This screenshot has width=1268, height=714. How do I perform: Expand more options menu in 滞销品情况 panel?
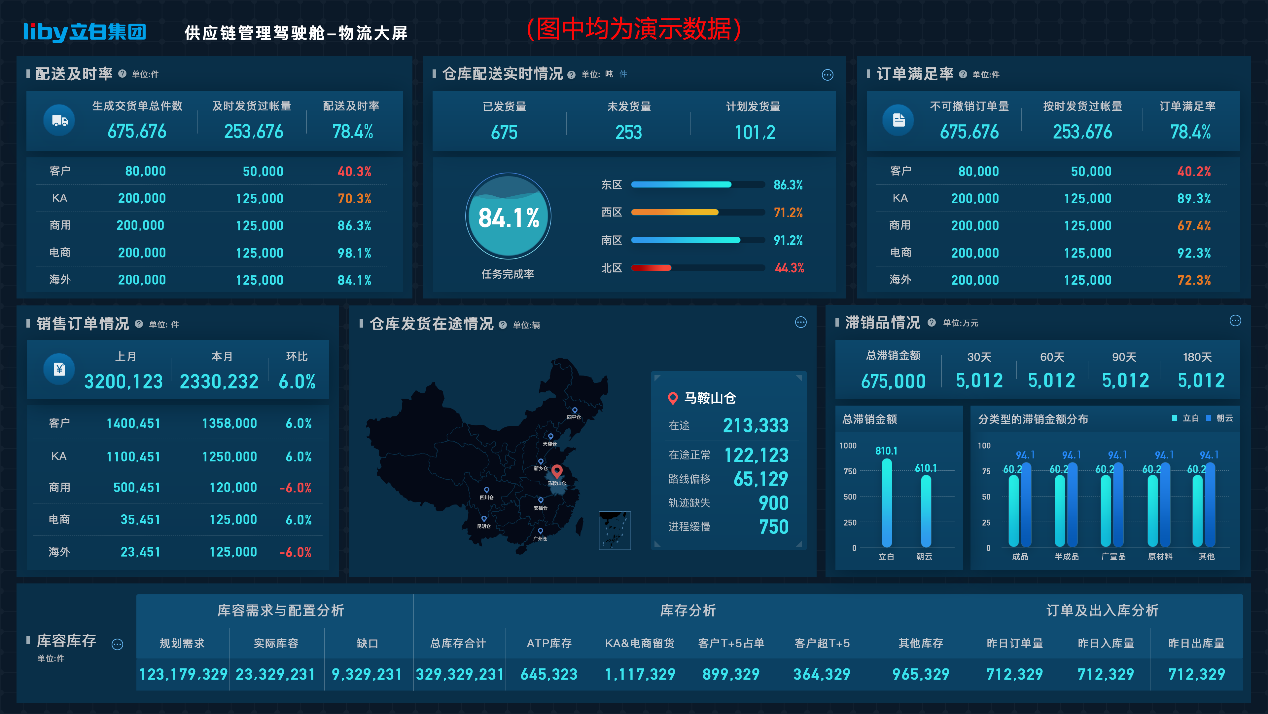point(1235,321)
